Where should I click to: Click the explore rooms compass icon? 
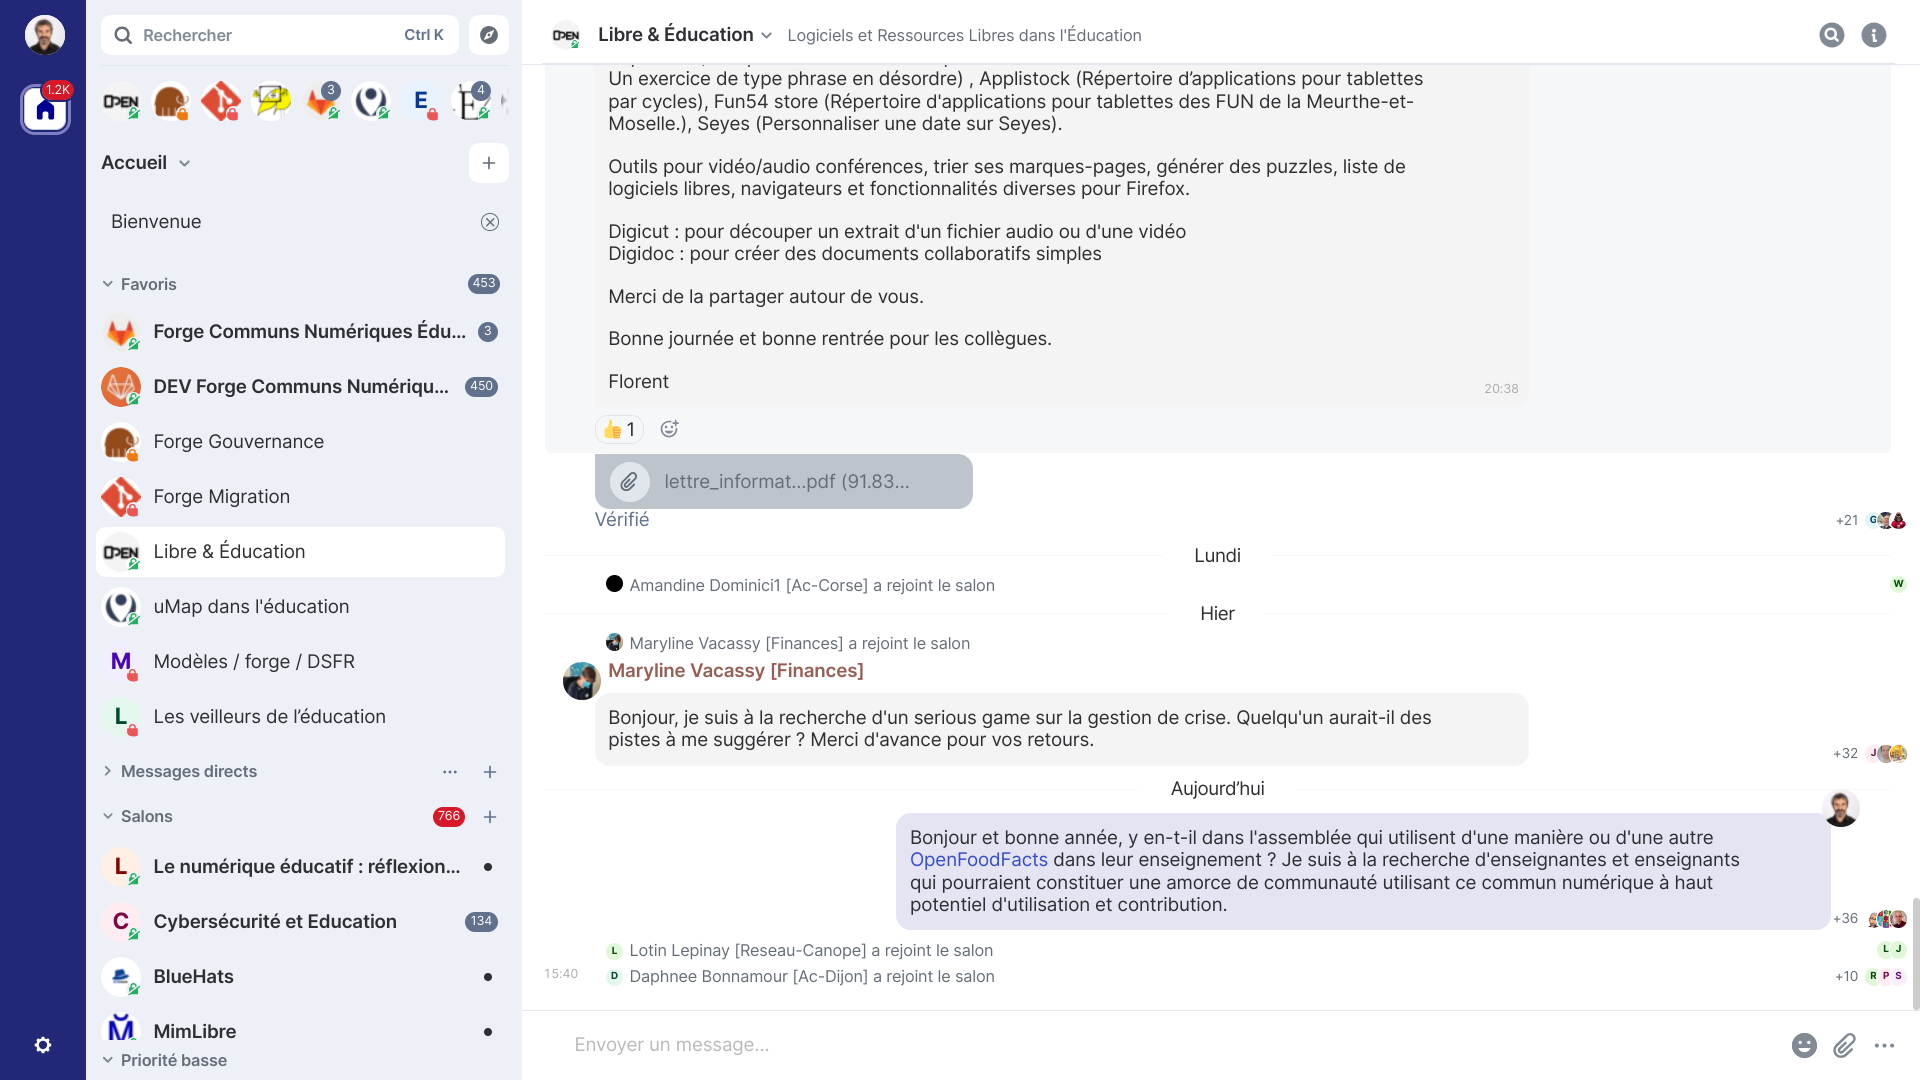coord(489,35)
